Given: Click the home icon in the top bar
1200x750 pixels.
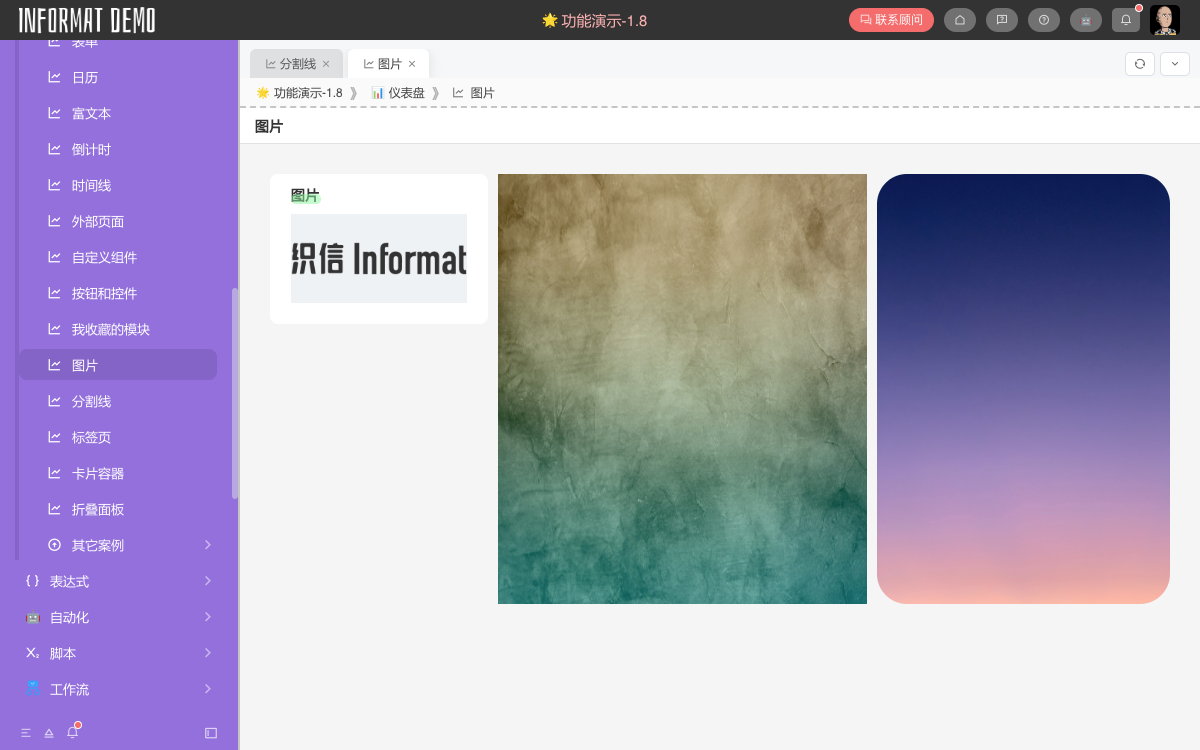Looking at the screenshot, I should (x=960, y=20).
